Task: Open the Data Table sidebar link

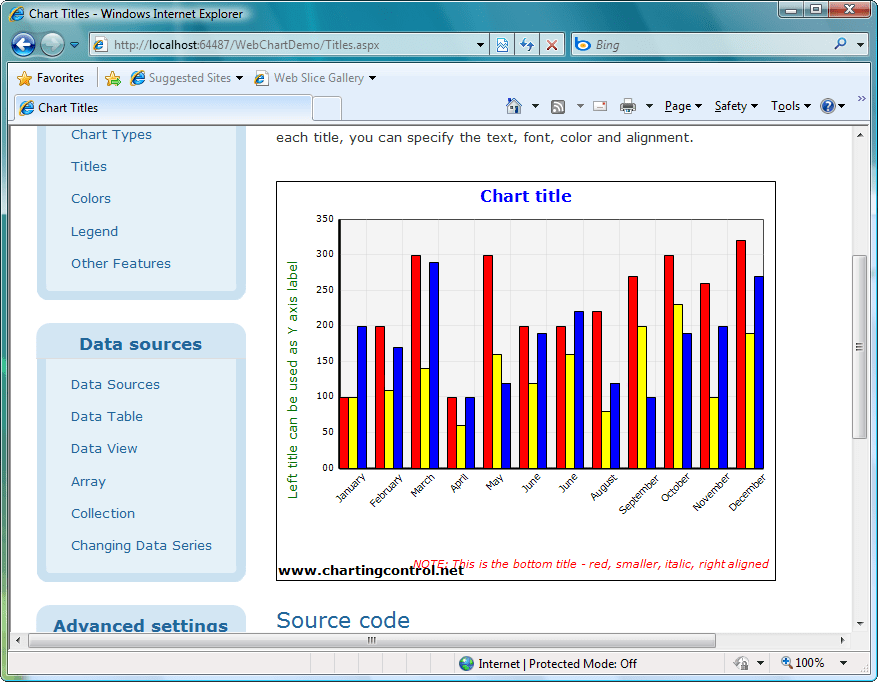Action: [106, 416]
